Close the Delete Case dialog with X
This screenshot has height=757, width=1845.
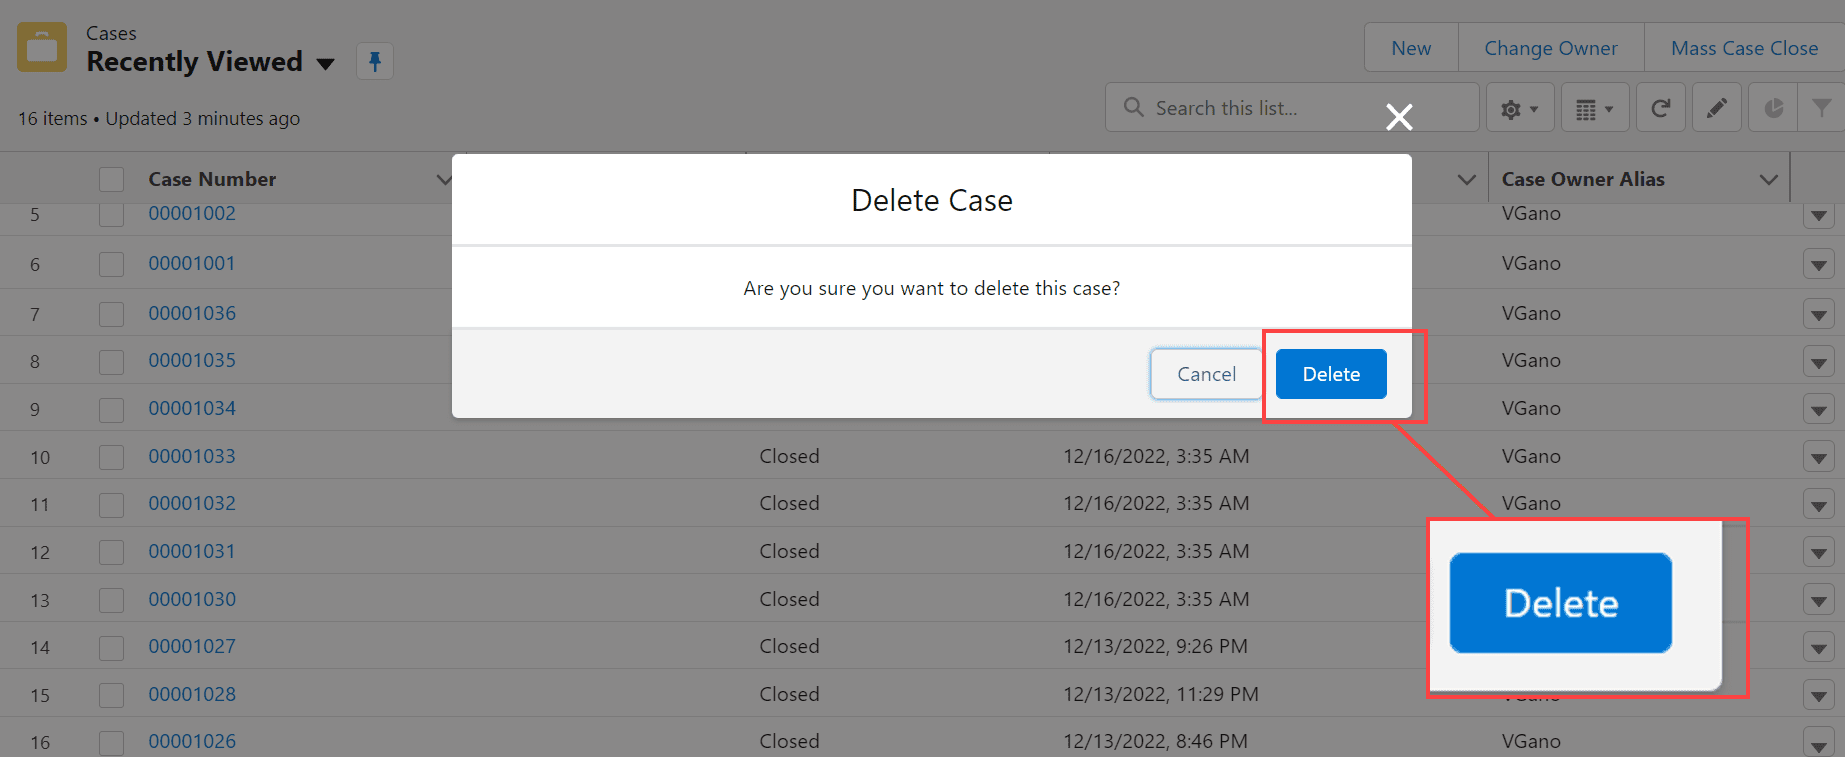point(1399,118)
